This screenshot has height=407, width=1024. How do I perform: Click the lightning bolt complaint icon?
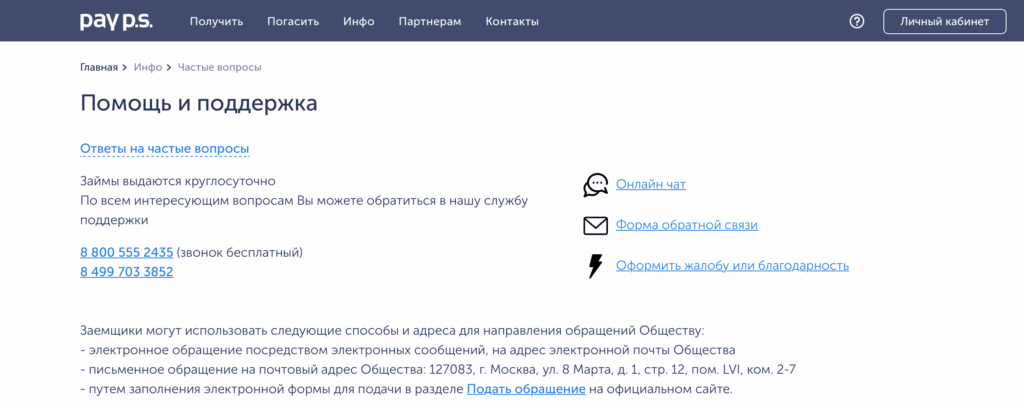[595, 266]
